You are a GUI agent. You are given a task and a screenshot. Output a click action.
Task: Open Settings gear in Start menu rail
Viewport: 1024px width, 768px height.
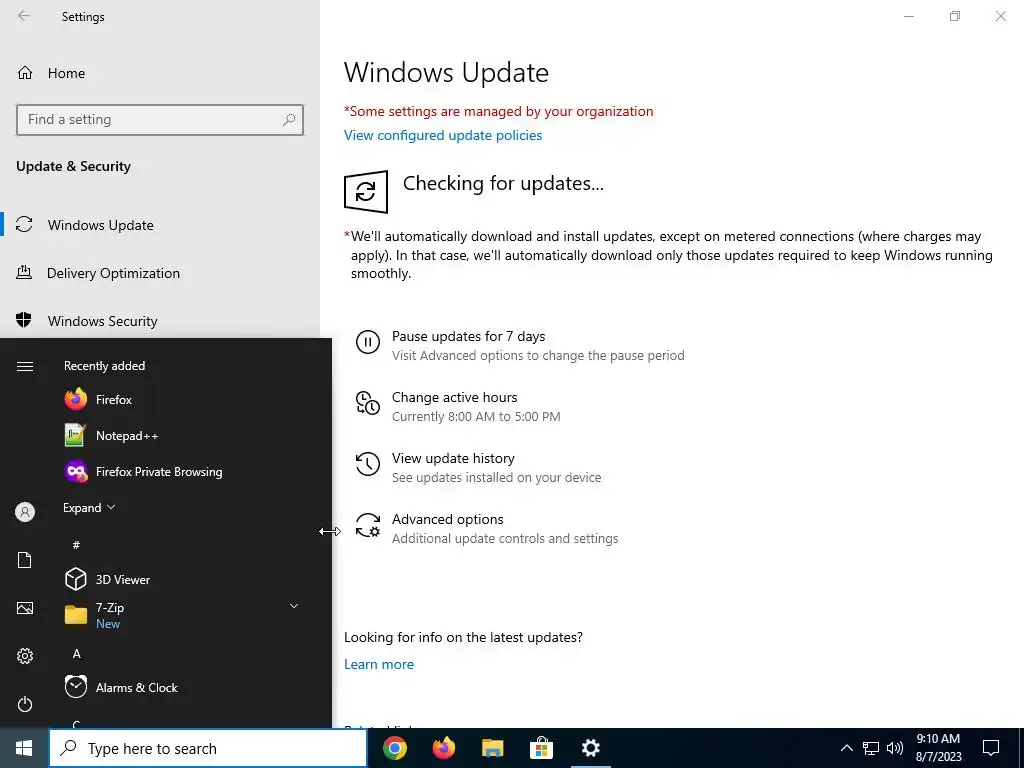tap(25, 656)
